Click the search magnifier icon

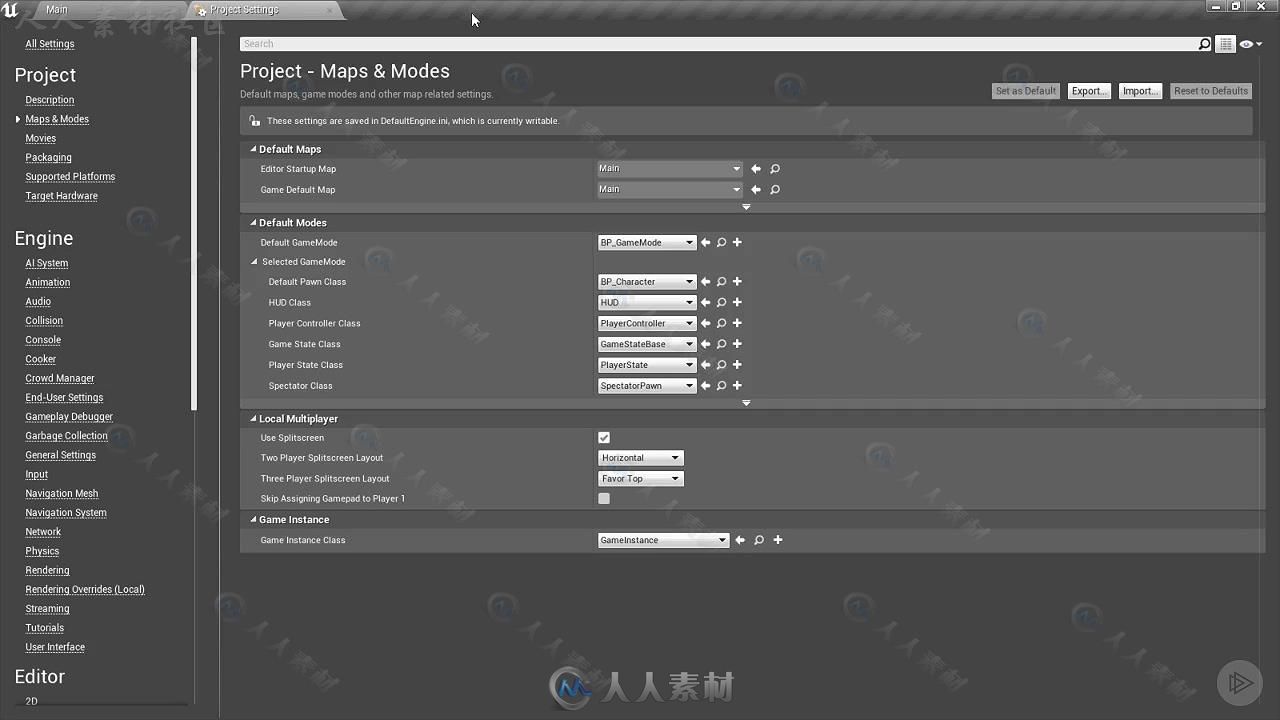(x=1204, y=44)
